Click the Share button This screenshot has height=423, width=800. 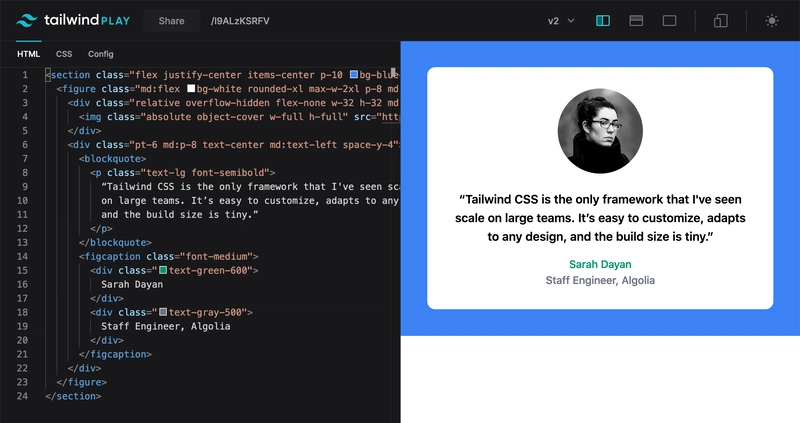point(177,20)
